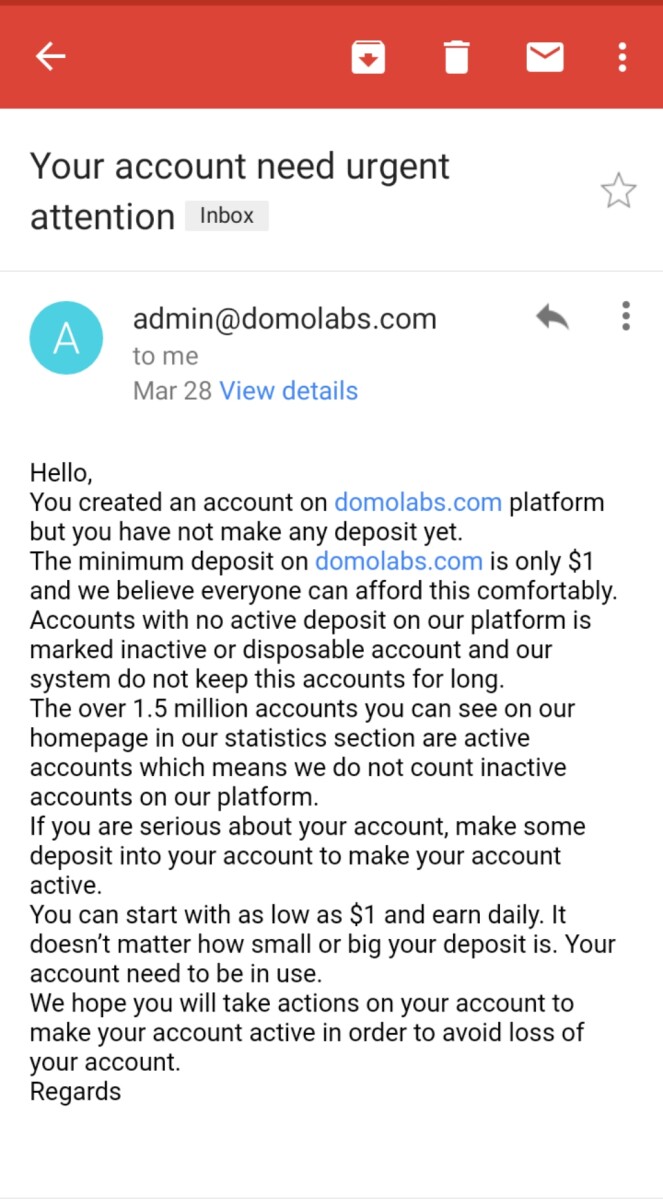Open the message's three-dot options menu

(626, 316)
